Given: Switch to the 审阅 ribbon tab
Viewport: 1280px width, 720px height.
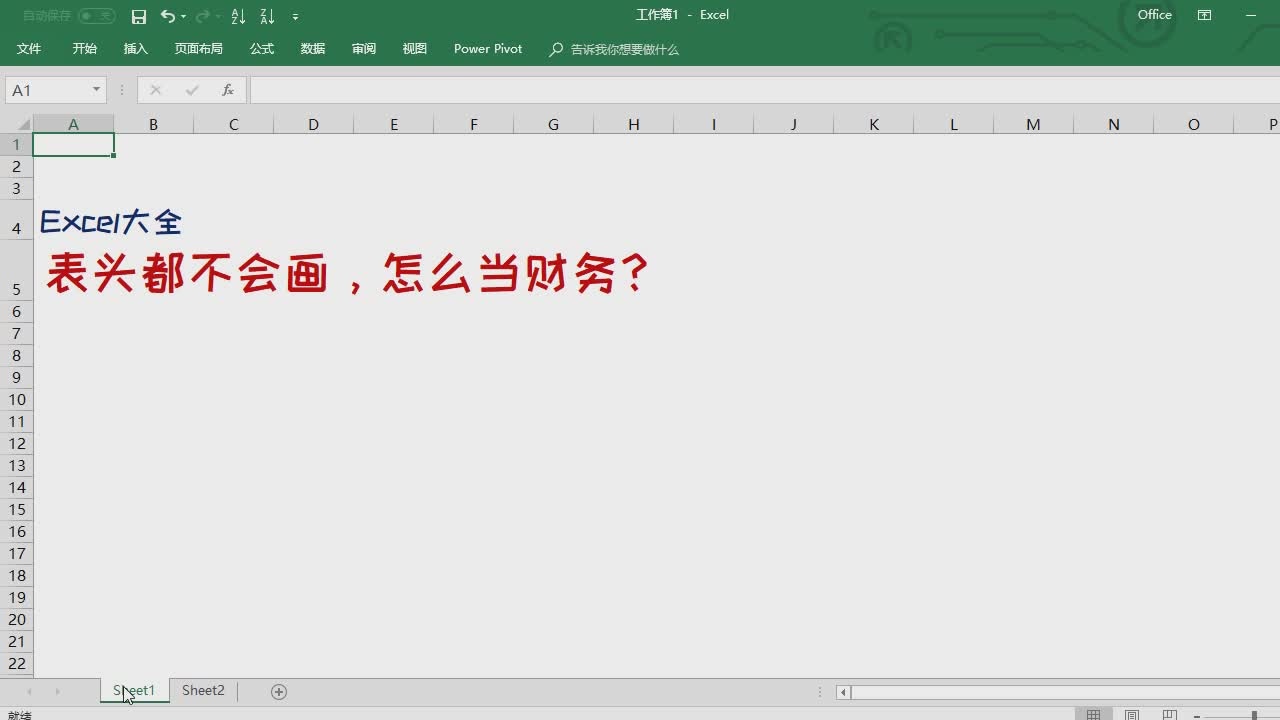Looking at the screenshot, I should click(364, 48).
